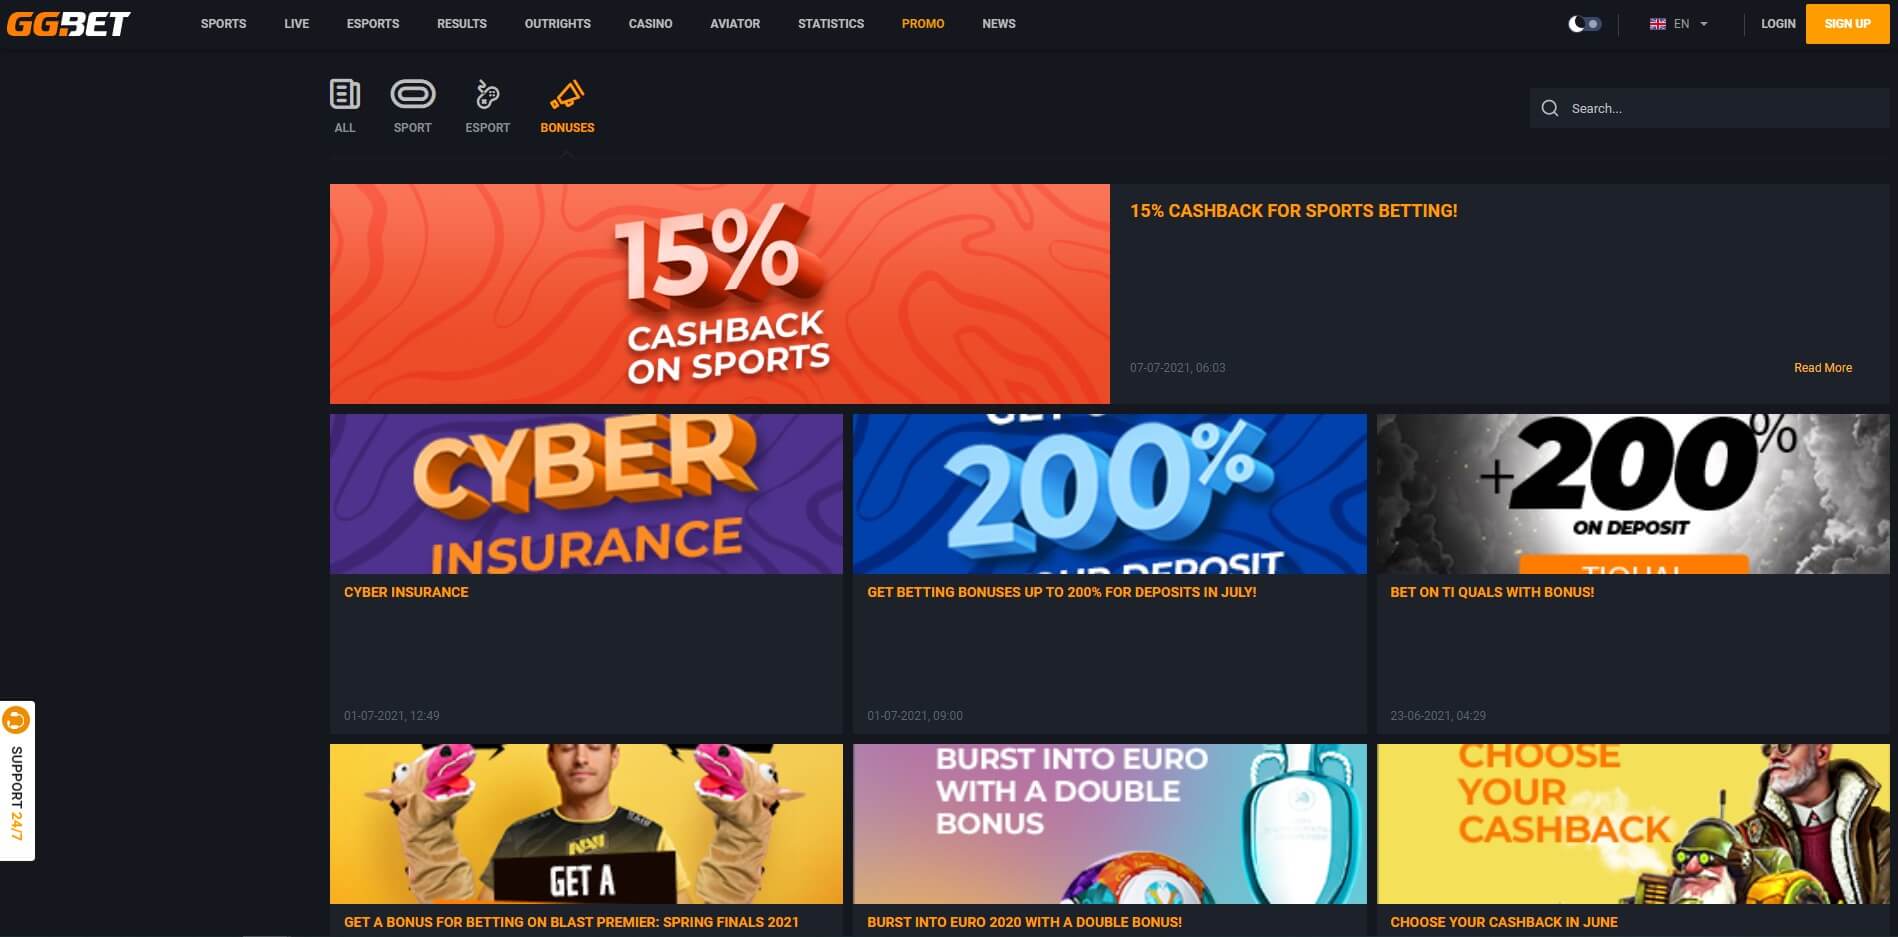
Task: Select the Bonuses megaphone icon
Action: coord(567,94)
